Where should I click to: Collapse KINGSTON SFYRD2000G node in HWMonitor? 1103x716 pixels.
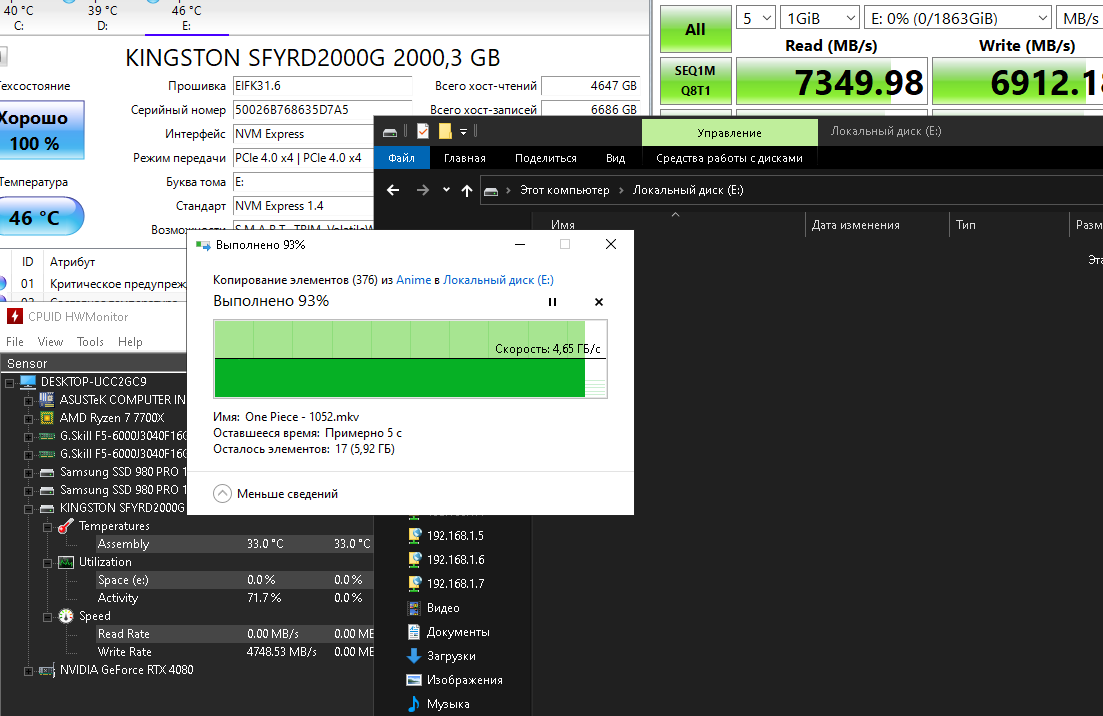tap(29, 509)
